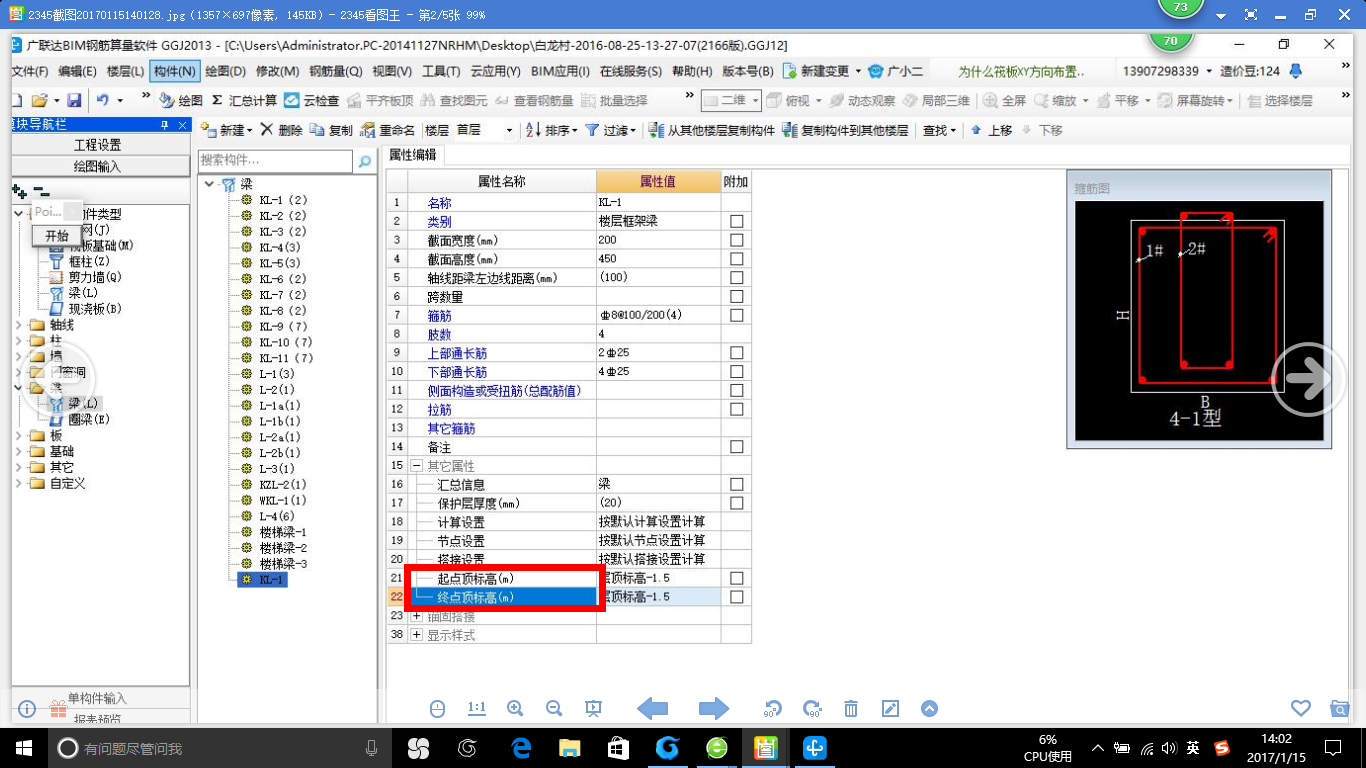This screenshot has width=1366, height=768.
Task: Click the add node plus icon in navigation panel
Action: pos(19,191)
